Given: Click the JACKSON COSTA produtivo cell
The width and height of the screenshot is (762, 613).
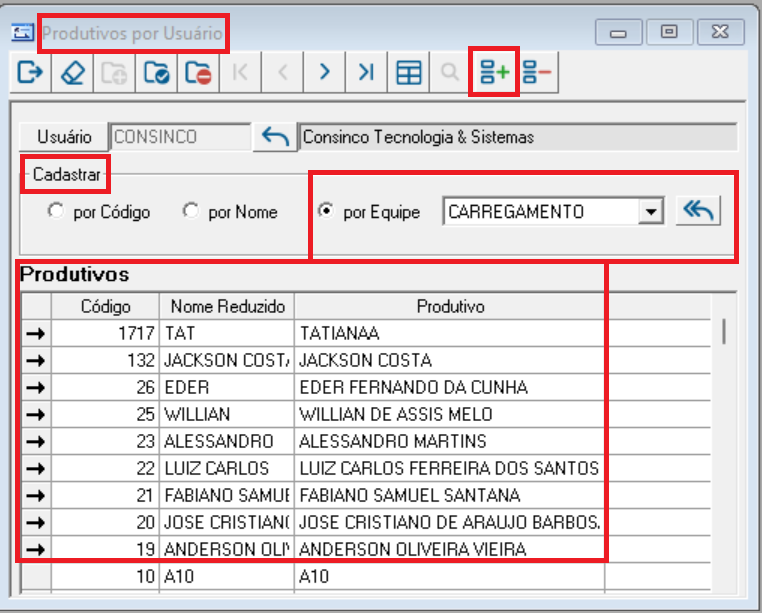Looking at the screenshot, I should [450, 360].
